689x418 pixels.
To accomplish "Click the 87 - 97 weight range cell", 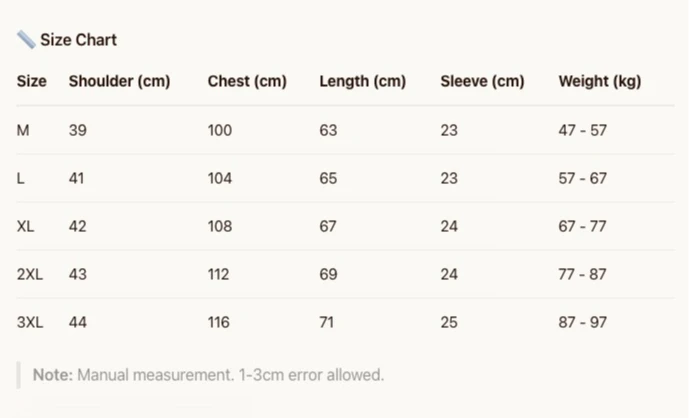I will pyautogui.click(x=583, y=323).
